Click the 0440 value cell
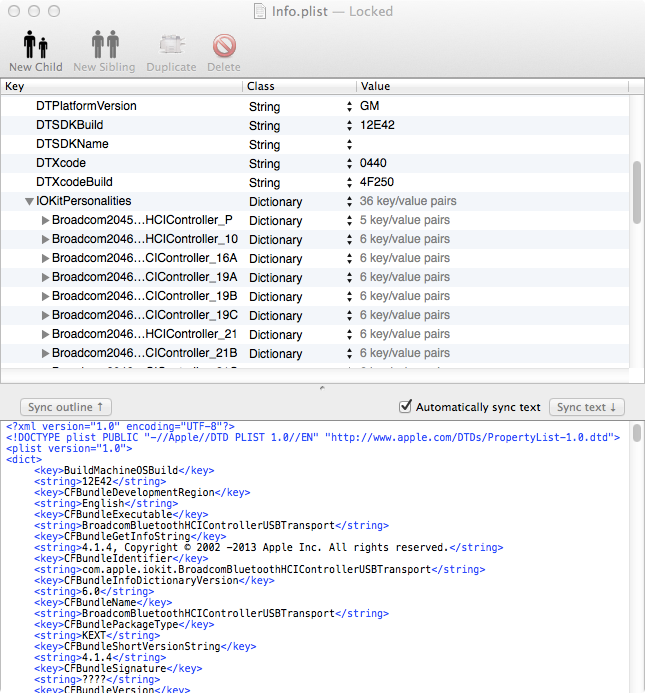 point(373,163)
